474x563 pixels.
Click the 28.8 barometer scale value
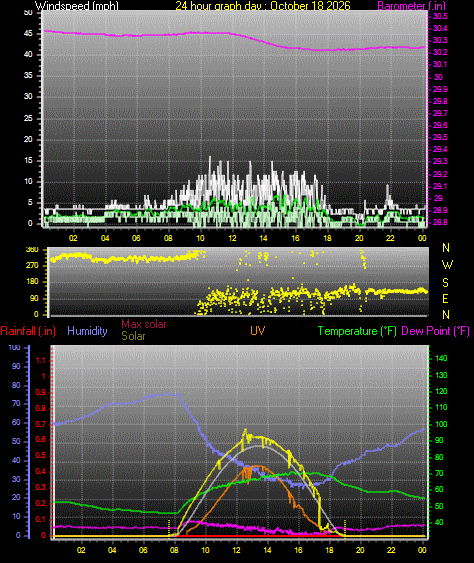(440, 222)
